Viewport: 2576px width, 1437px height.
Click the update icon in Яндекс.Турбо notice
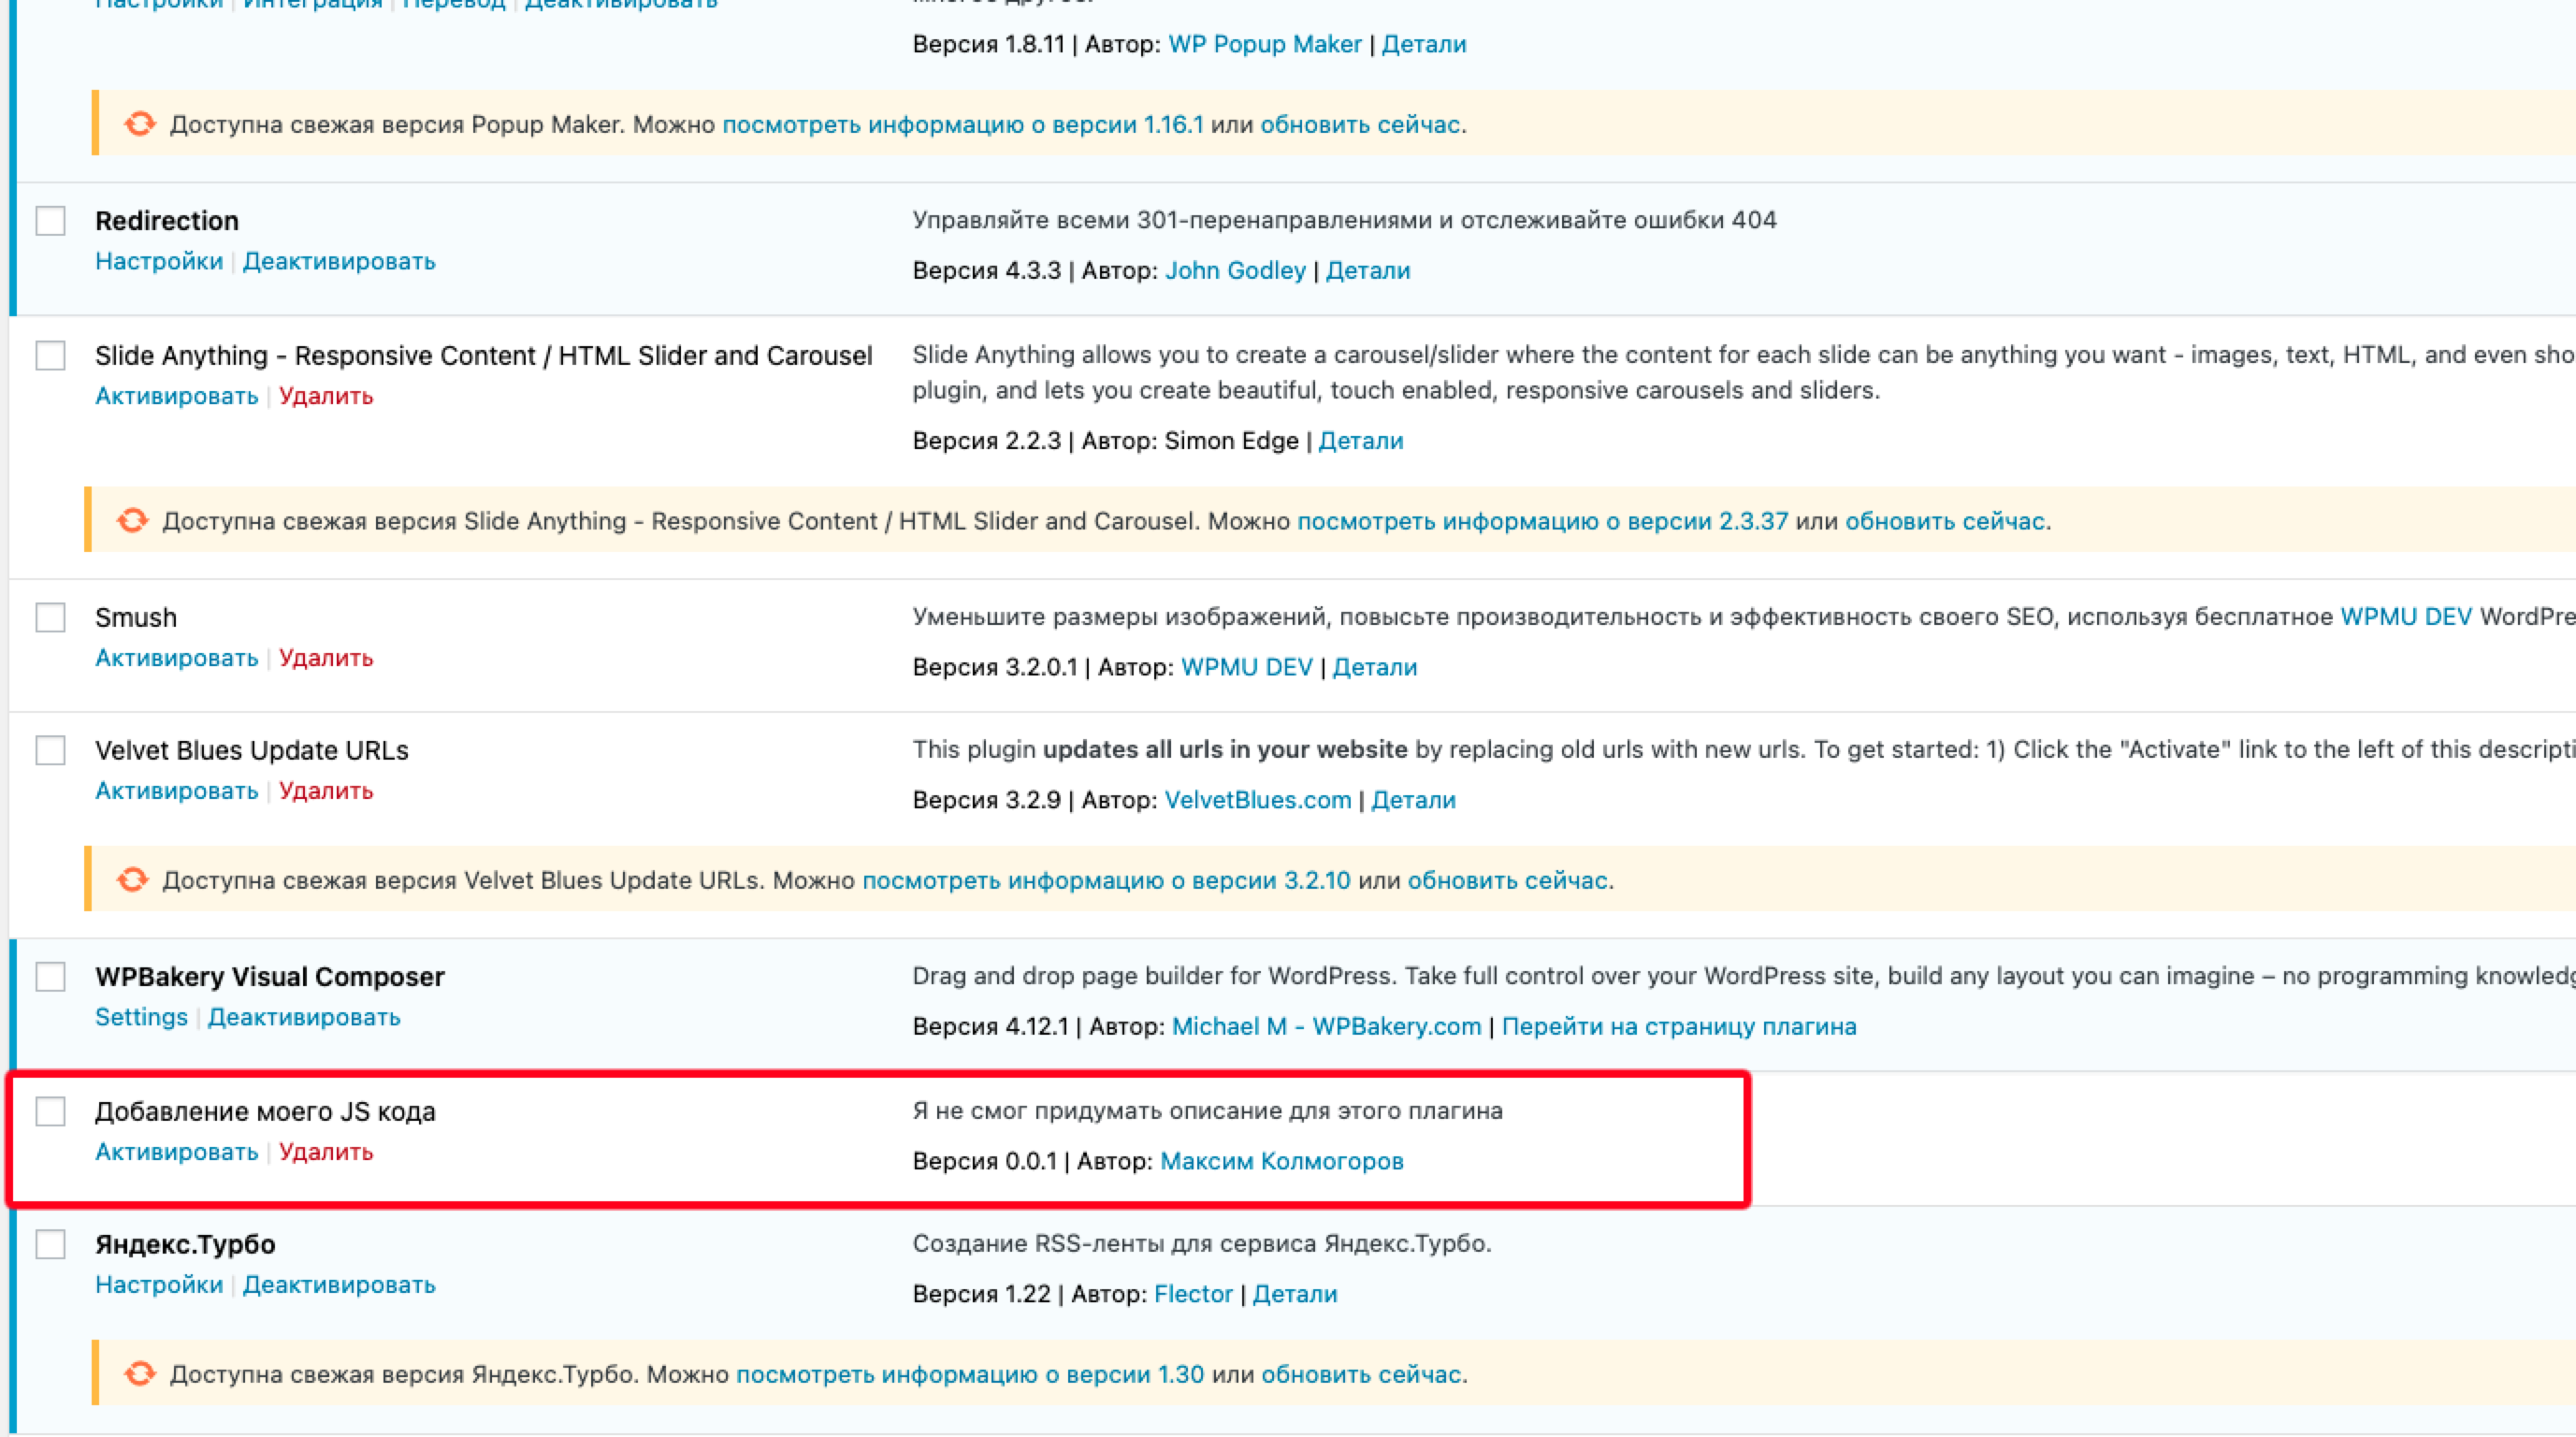pos(140,1374)
